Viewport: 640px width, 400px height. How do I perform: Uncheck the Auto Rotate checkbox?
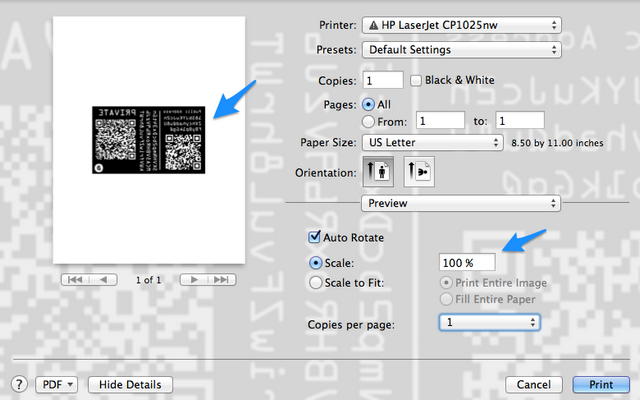pyautogui.click(x=314, y=237)
